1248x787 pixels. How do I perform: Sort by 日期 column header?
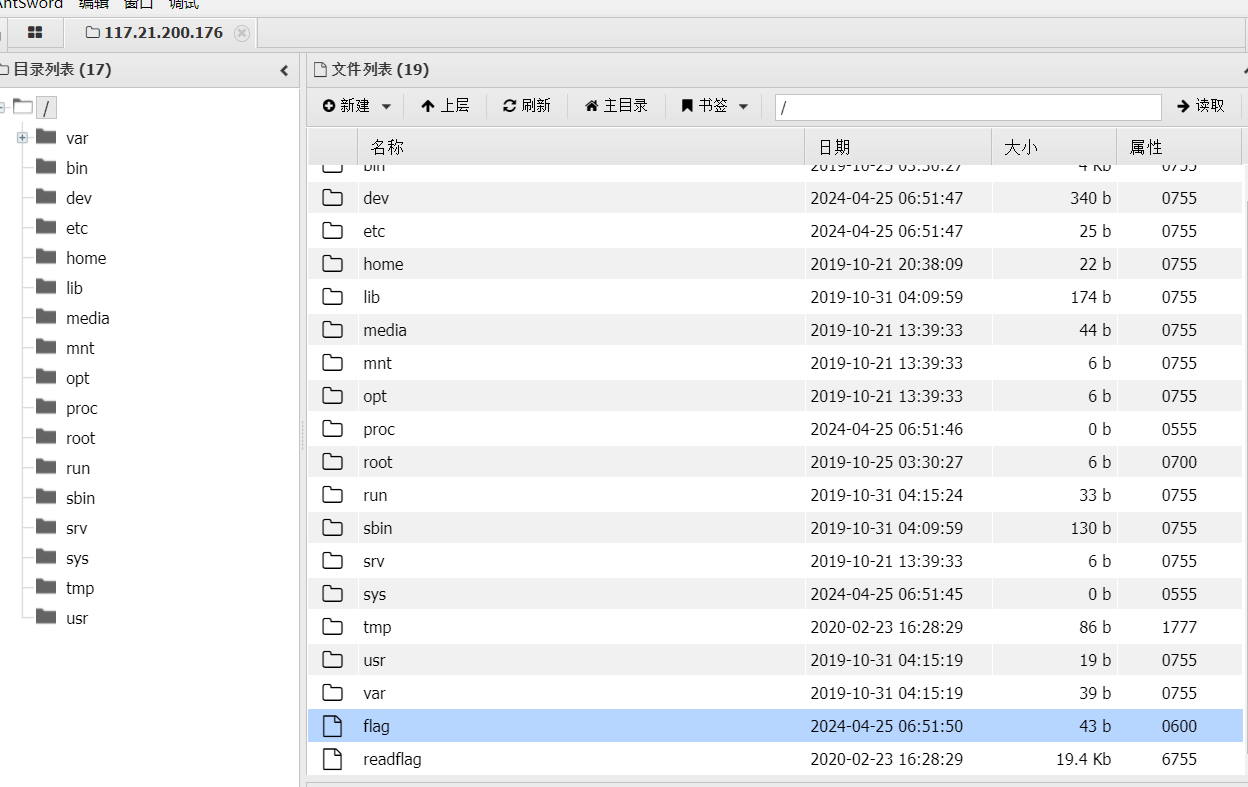834,147
